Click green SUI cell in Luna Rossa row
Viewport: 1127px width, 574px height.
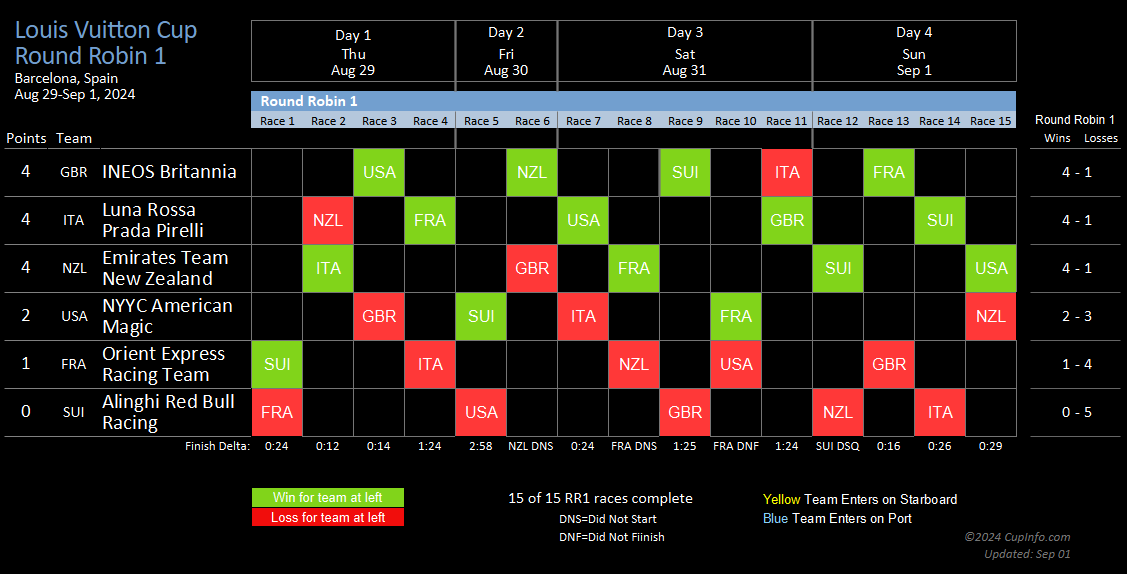click(940, 221)
